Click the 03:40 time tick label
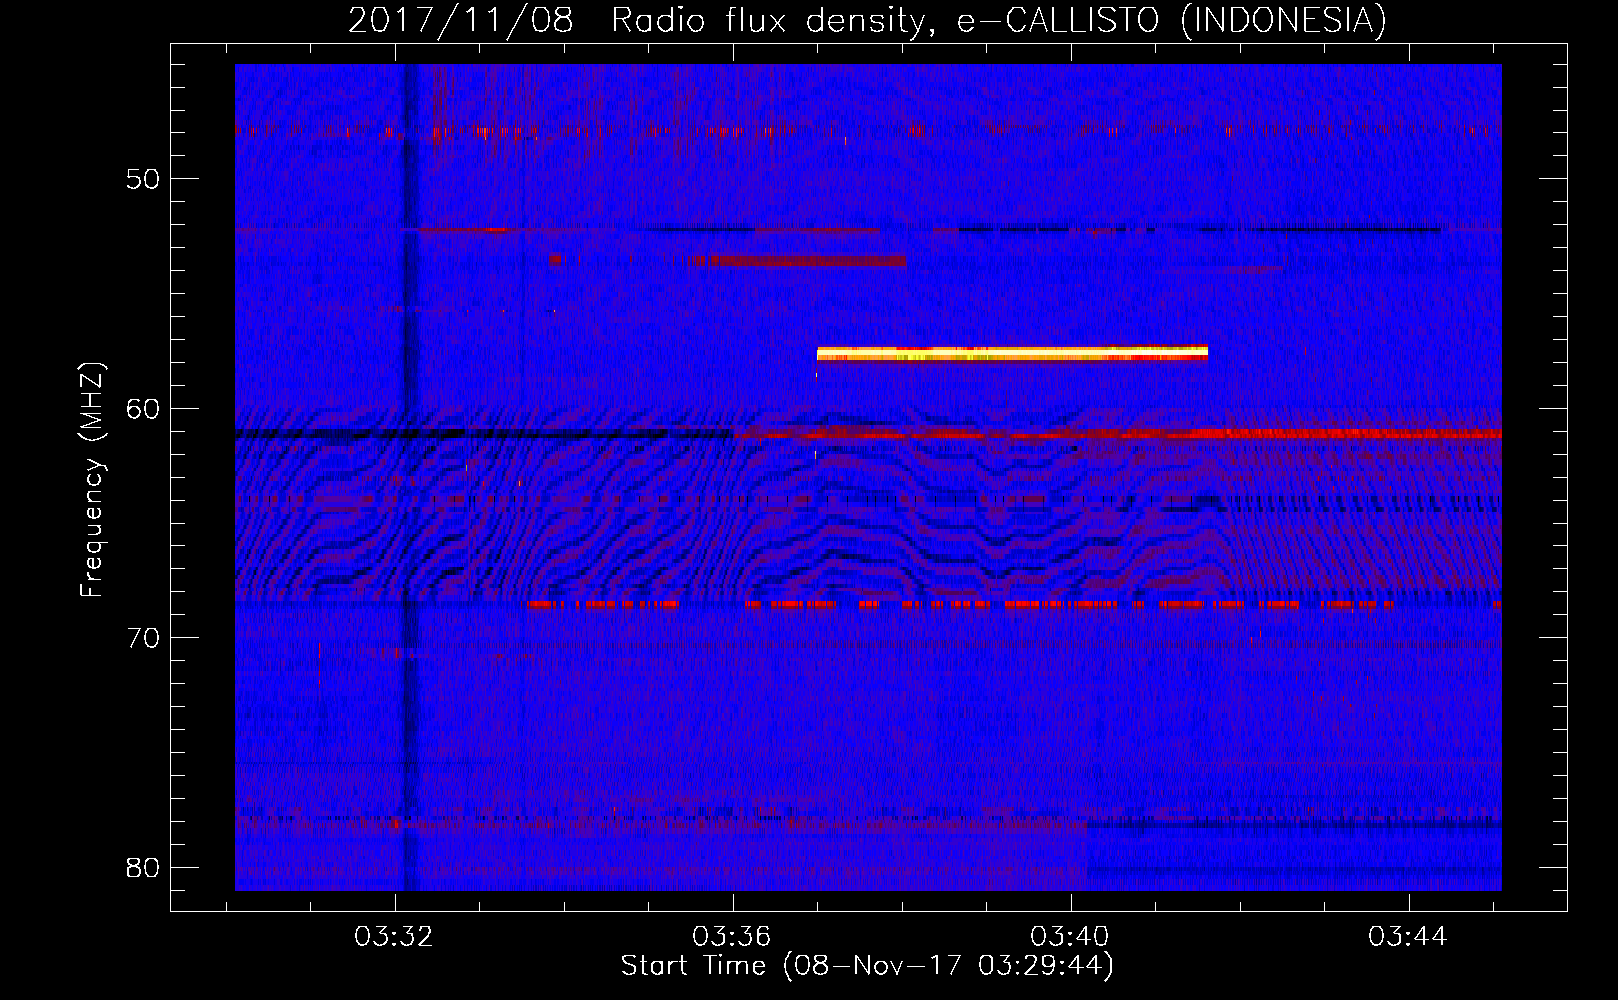This screenshot has height=1000, width=1618. 1069,937
